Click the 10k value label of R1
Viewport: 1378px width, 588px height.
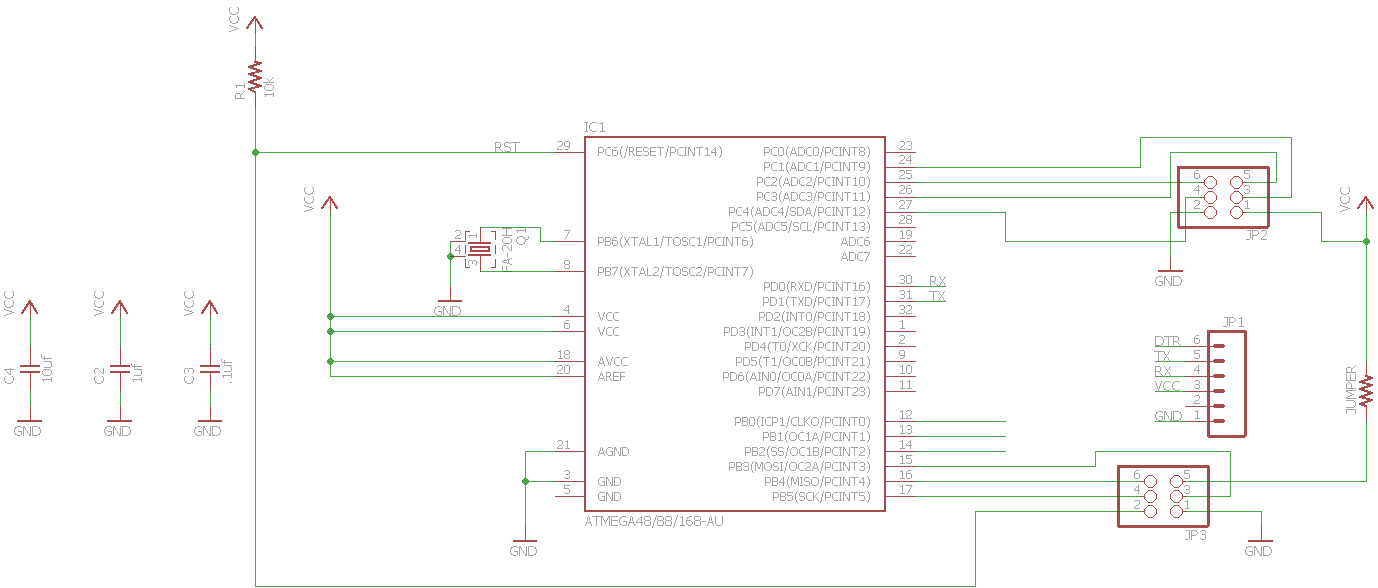pos(269,85)
